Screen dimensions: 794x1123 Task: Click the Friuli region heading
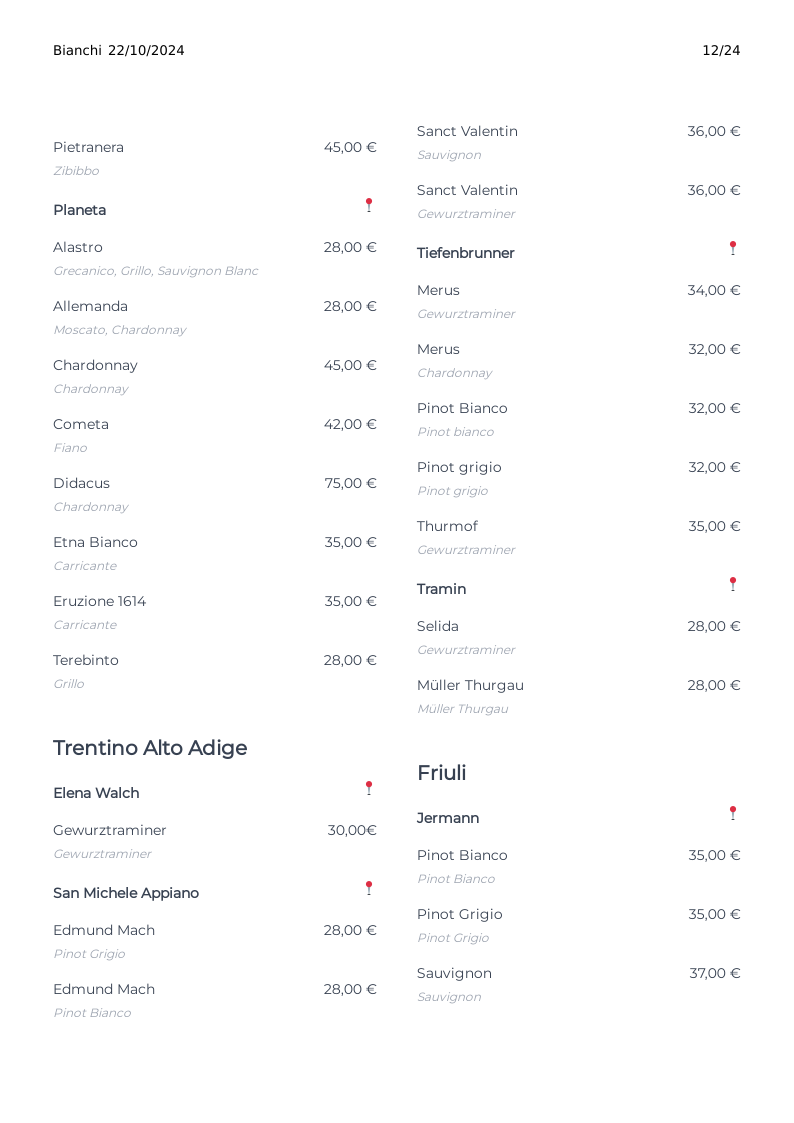[x=442, y=773]
